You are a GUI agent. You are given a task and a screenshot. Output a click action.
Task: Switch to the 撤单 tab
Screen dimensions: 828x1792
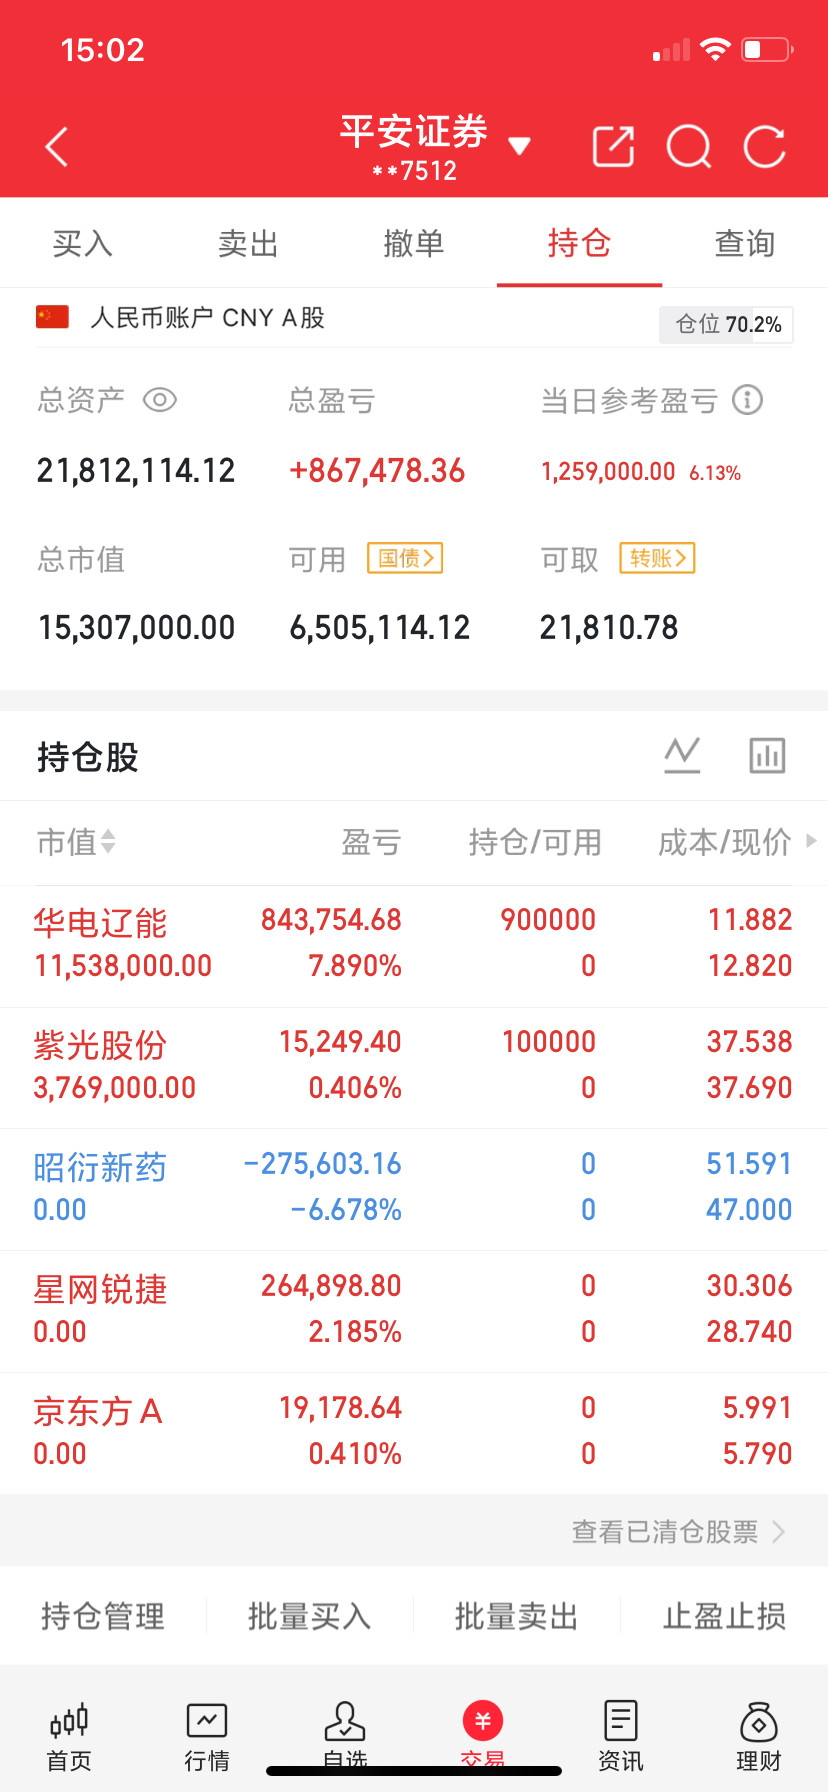(414, 243)
